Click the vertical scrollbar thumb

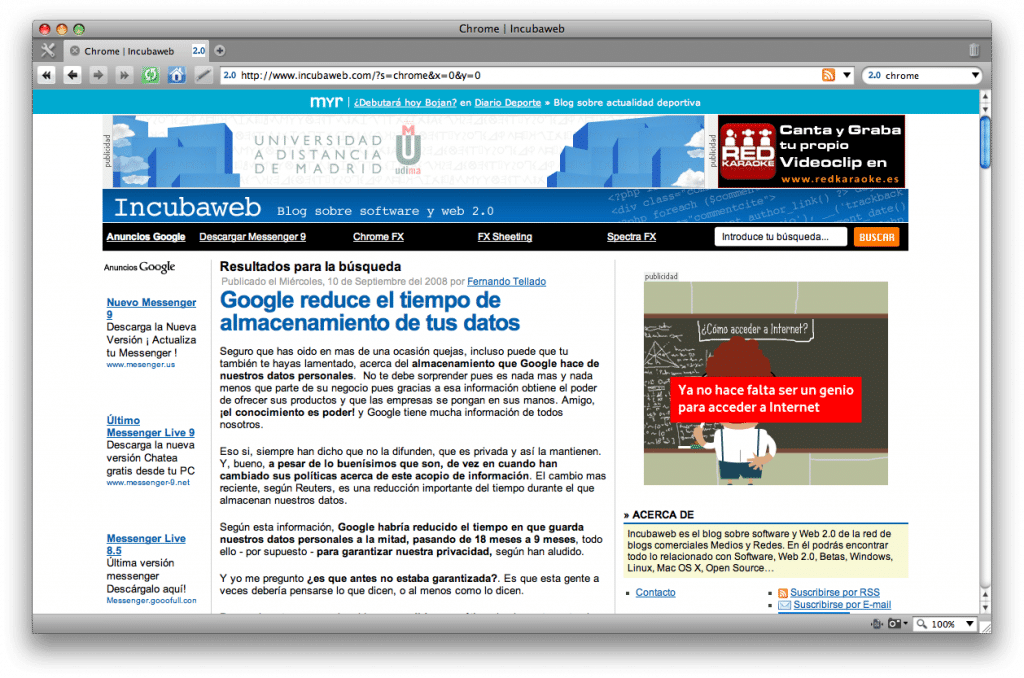(985, 142)
